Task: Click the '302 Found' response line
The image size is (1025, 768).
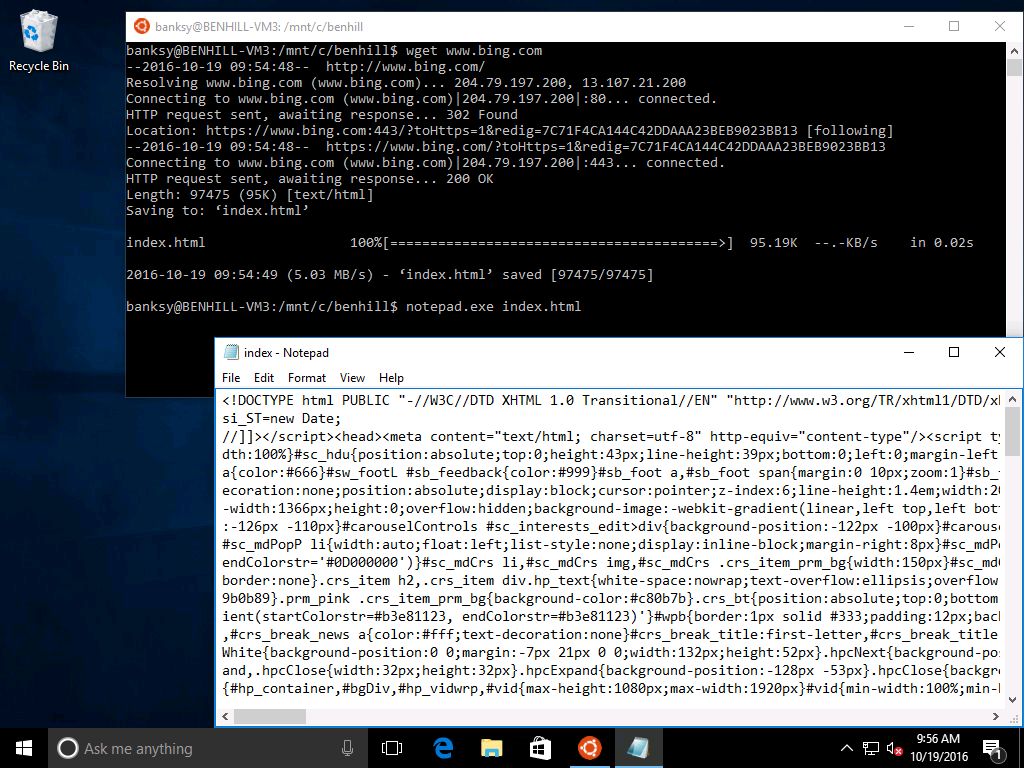Action: [322, 114]
